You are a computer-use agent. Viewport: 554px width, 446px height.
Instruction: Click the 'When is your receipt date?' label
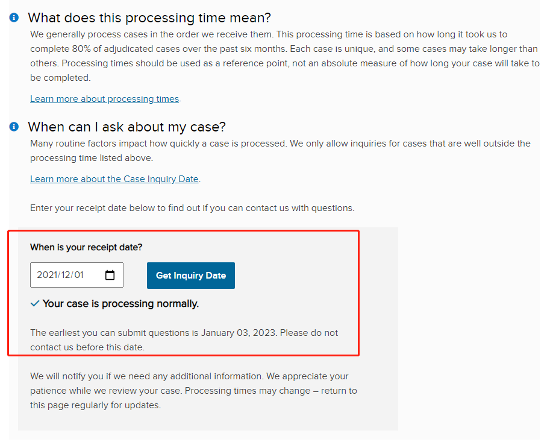(86, 247)
